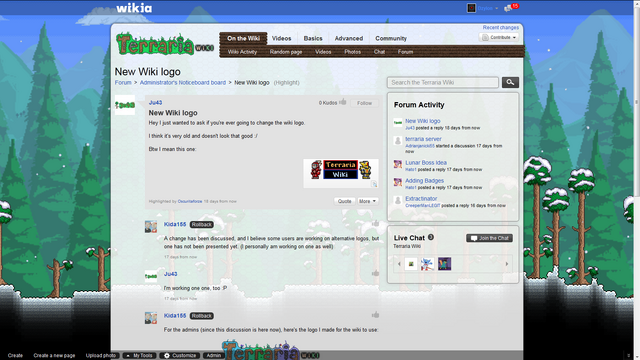Open Lunar Boss Idea thread
The image size is (640, 360).
tap(426, 162)
